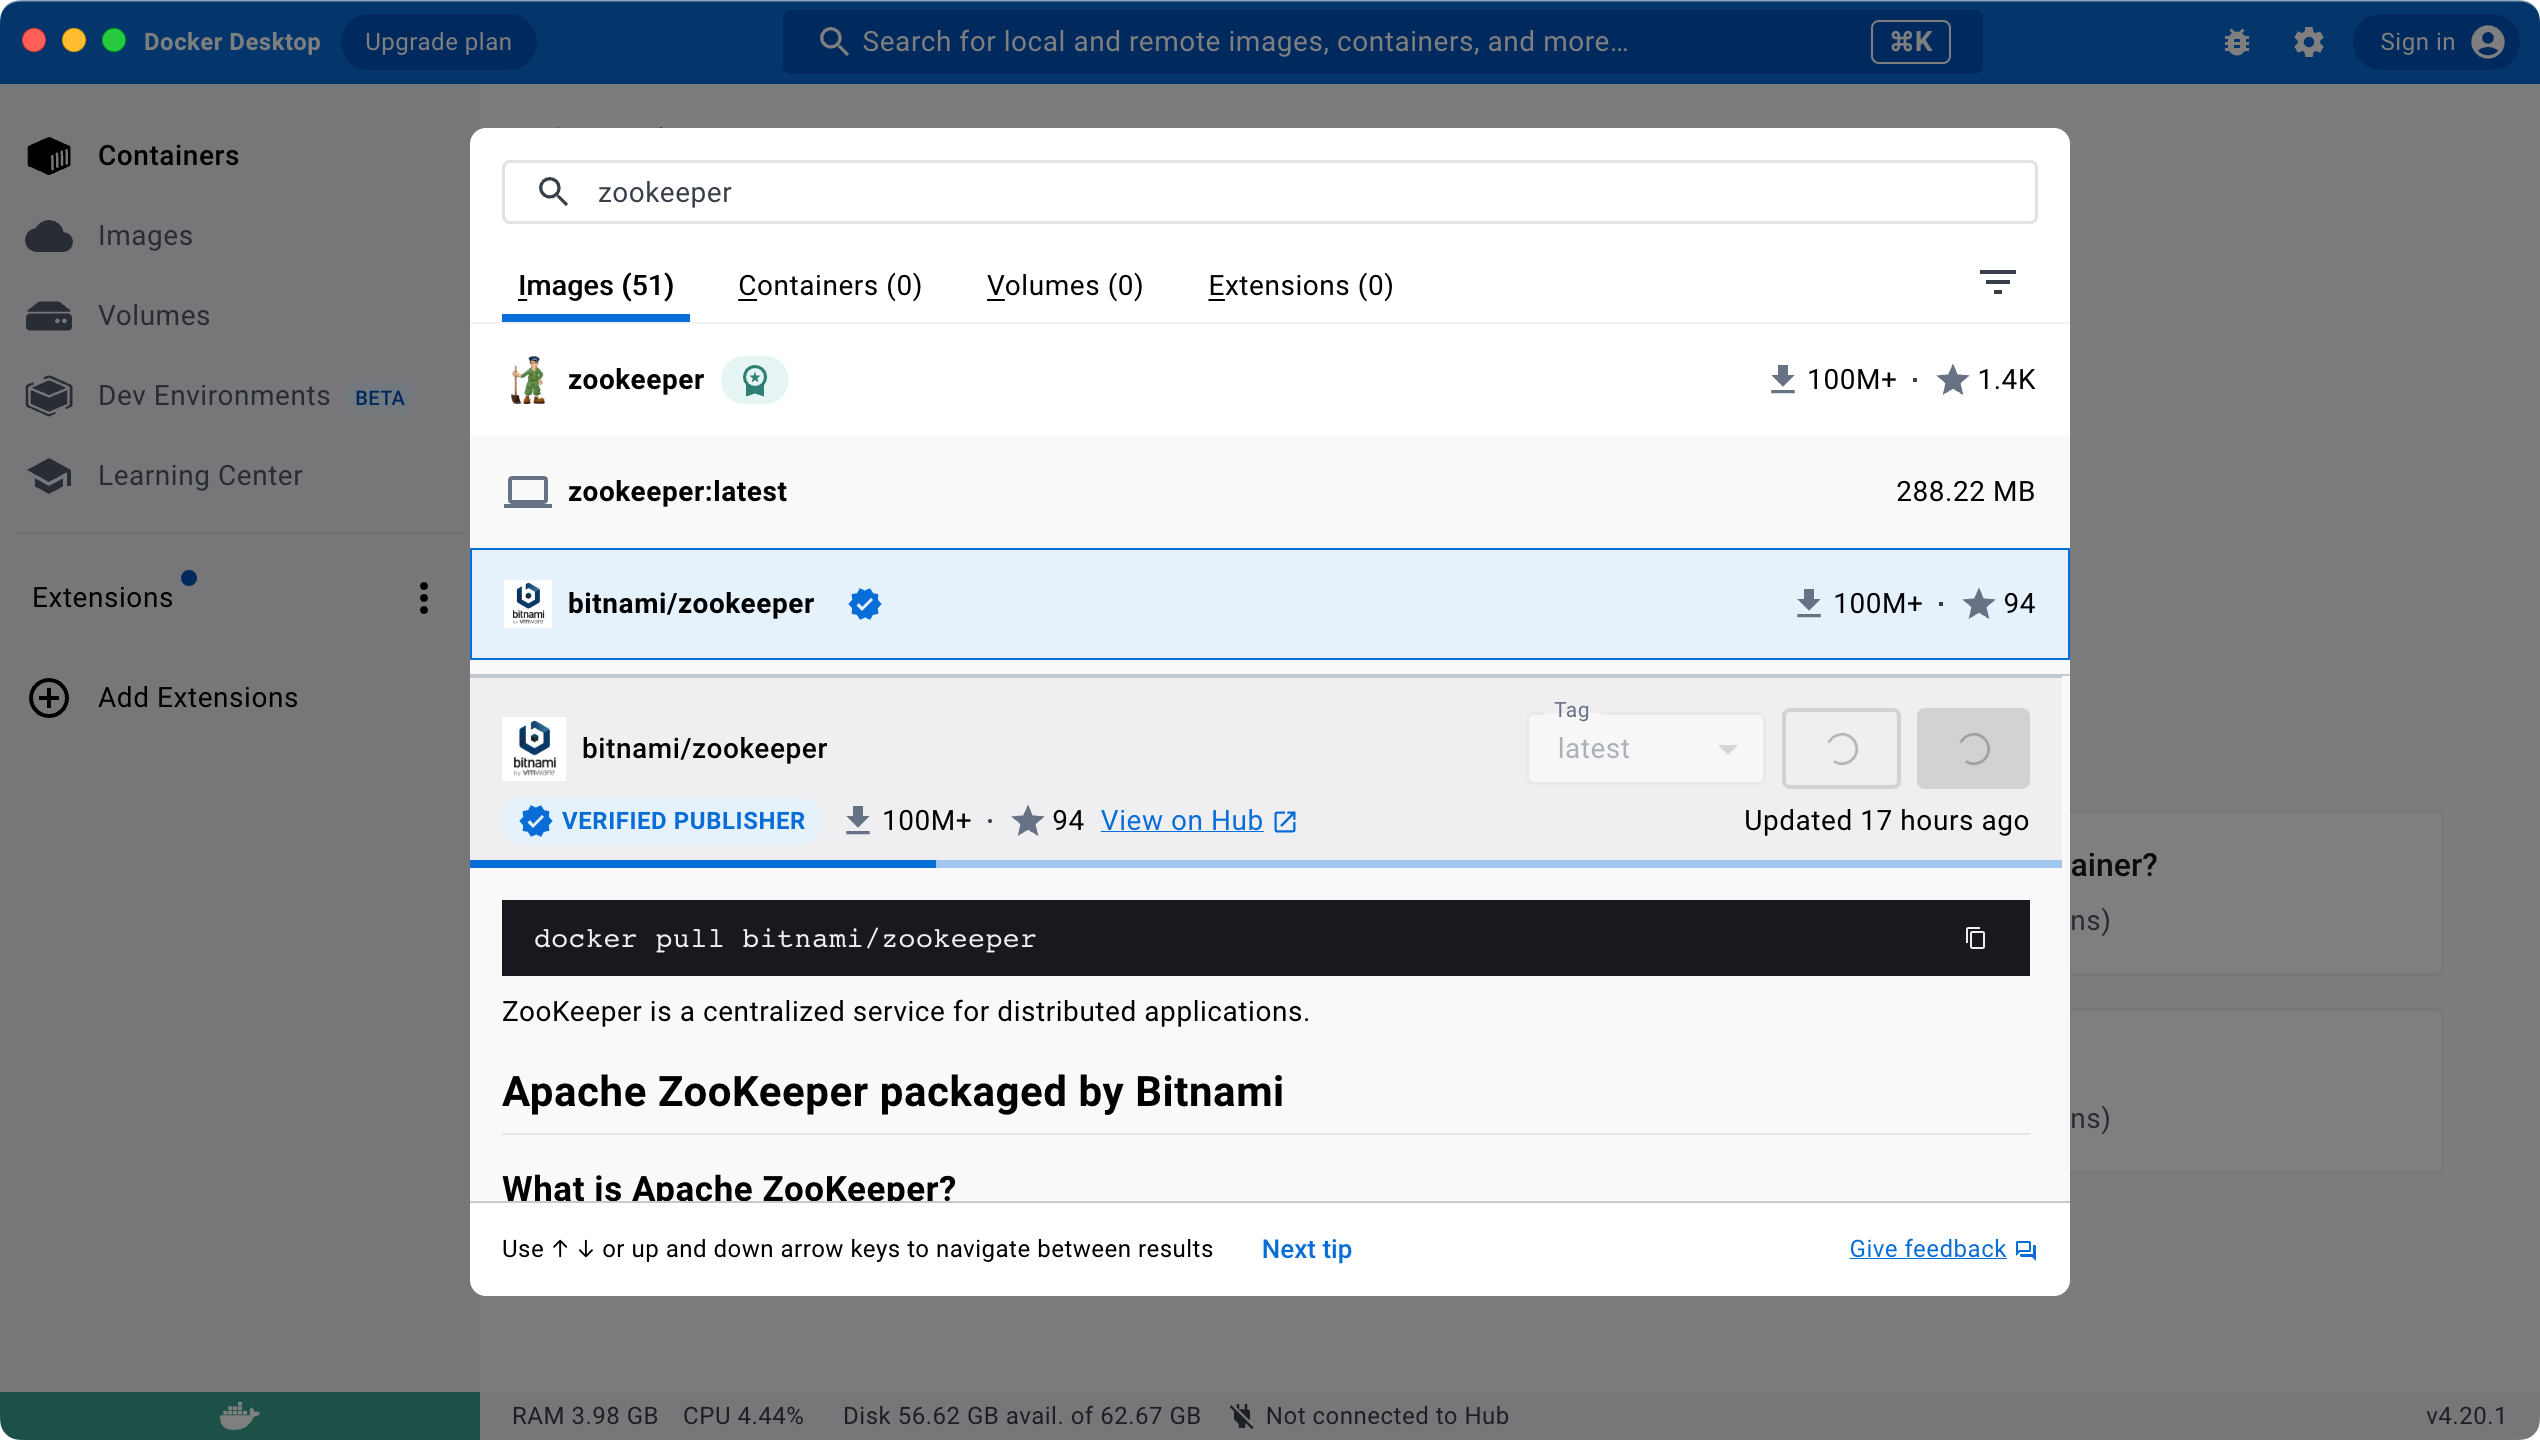Click the Docker Official Image badge on zookeeper
2540x1440 pixels.
coord(755,380)
